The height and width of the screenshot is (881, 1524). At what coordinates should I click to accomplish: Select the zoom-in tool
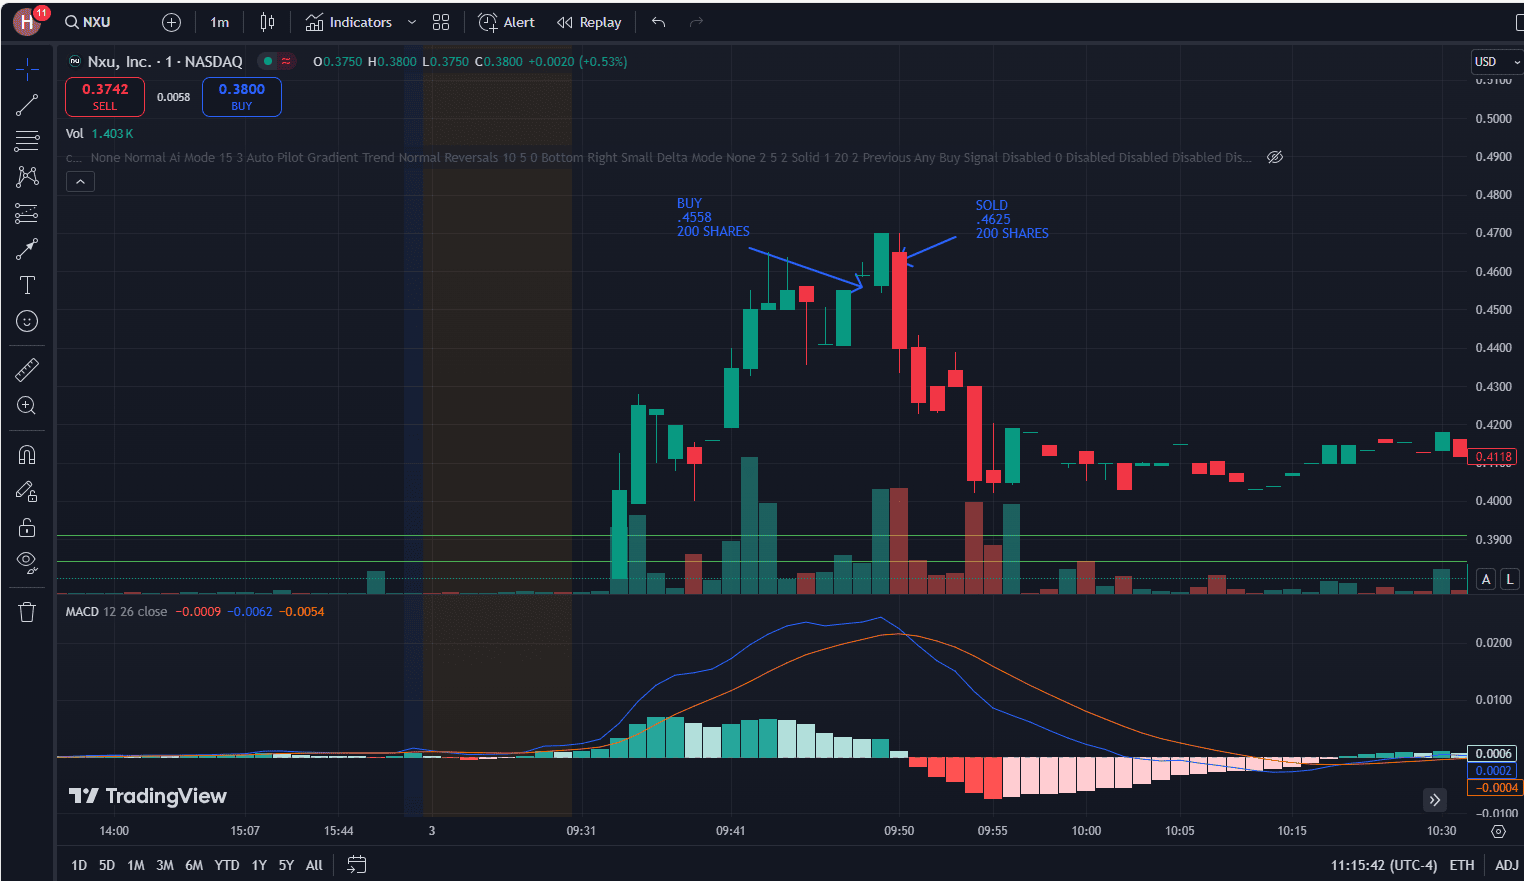(26, 405)
